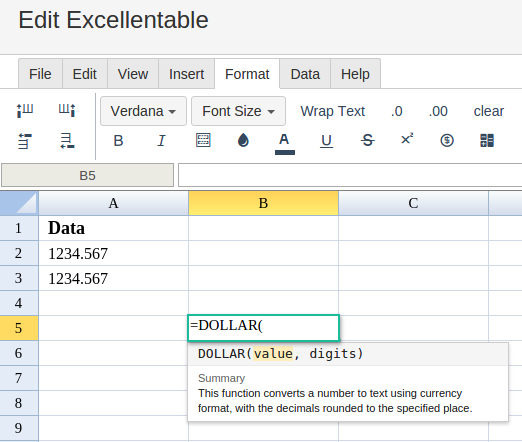Click the insert column right icon
522x442 pixels.
(x=67, y=110)
